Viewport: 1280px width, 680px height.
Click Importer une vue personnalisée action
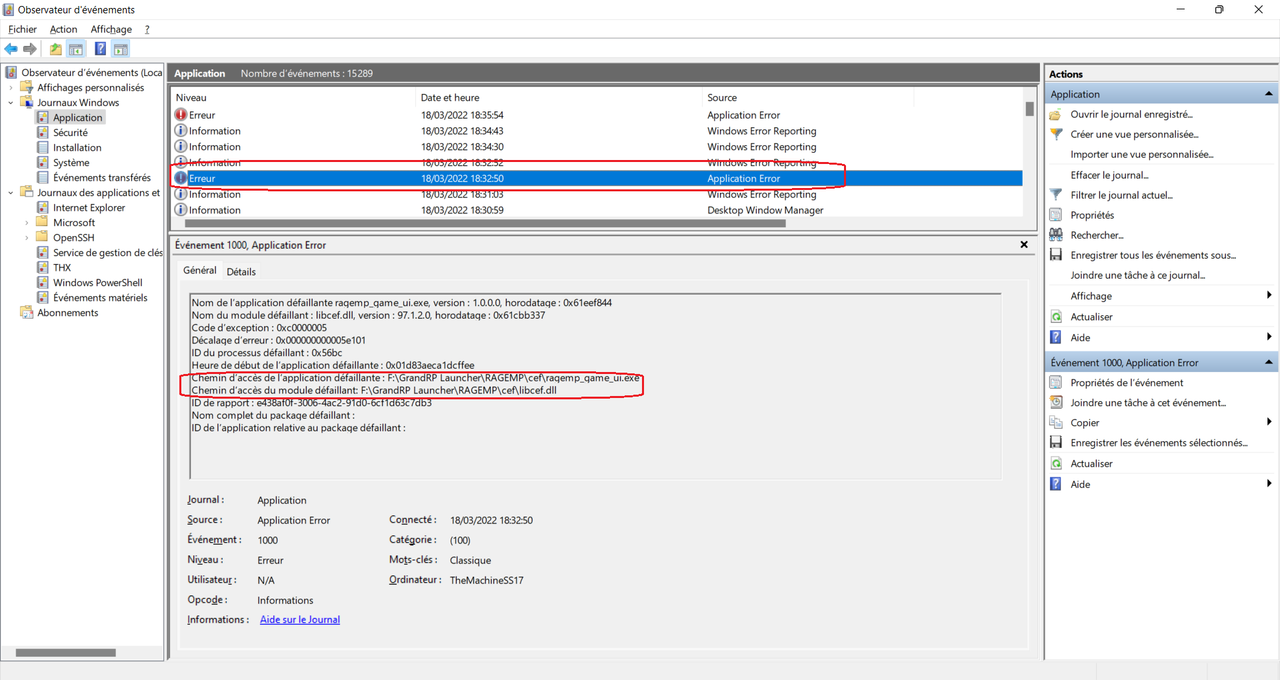(x=1142, y=154)
